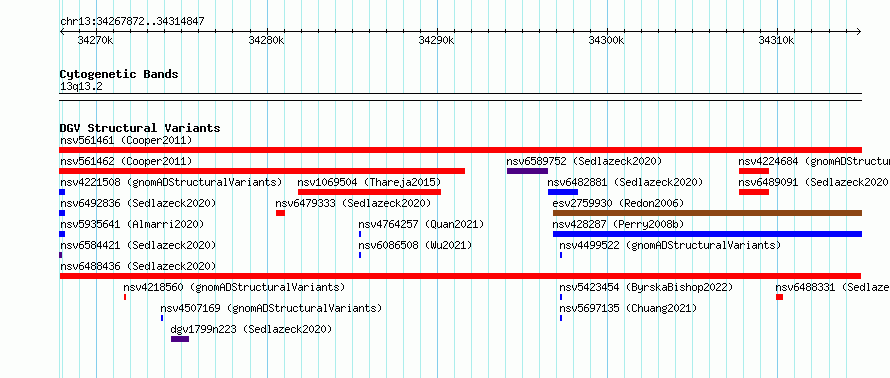Select the red bar under nsv1069504
Viewport: 890px width, 378px height.
[x=369, y=192]
